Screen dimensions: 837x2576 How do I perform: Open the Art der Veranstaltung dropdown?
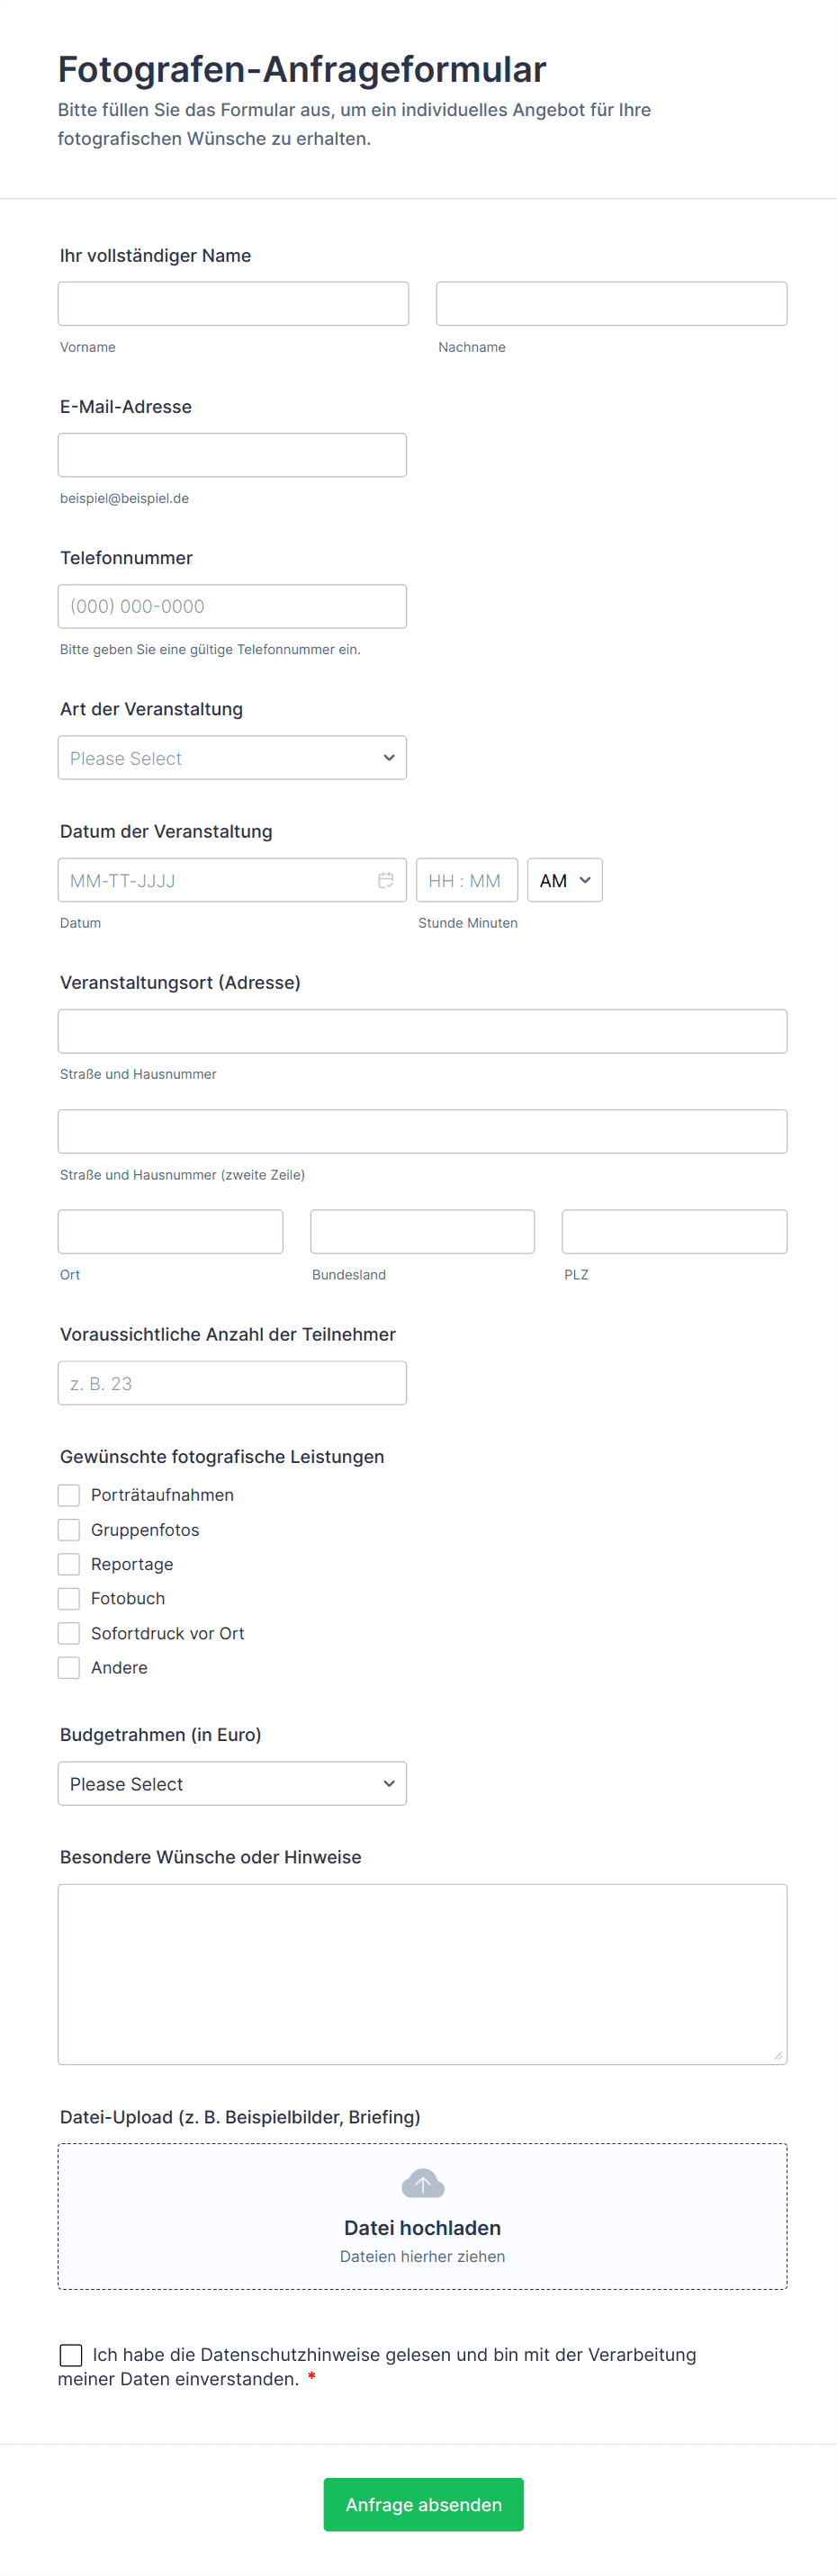point(232,758)
